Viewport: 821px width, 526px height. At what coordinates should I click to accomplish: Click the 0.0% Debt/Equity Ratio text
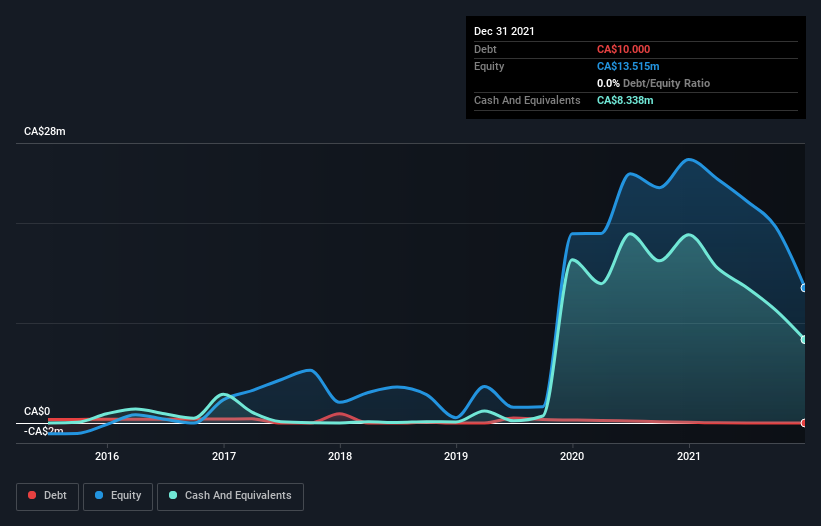click(653, 83)
